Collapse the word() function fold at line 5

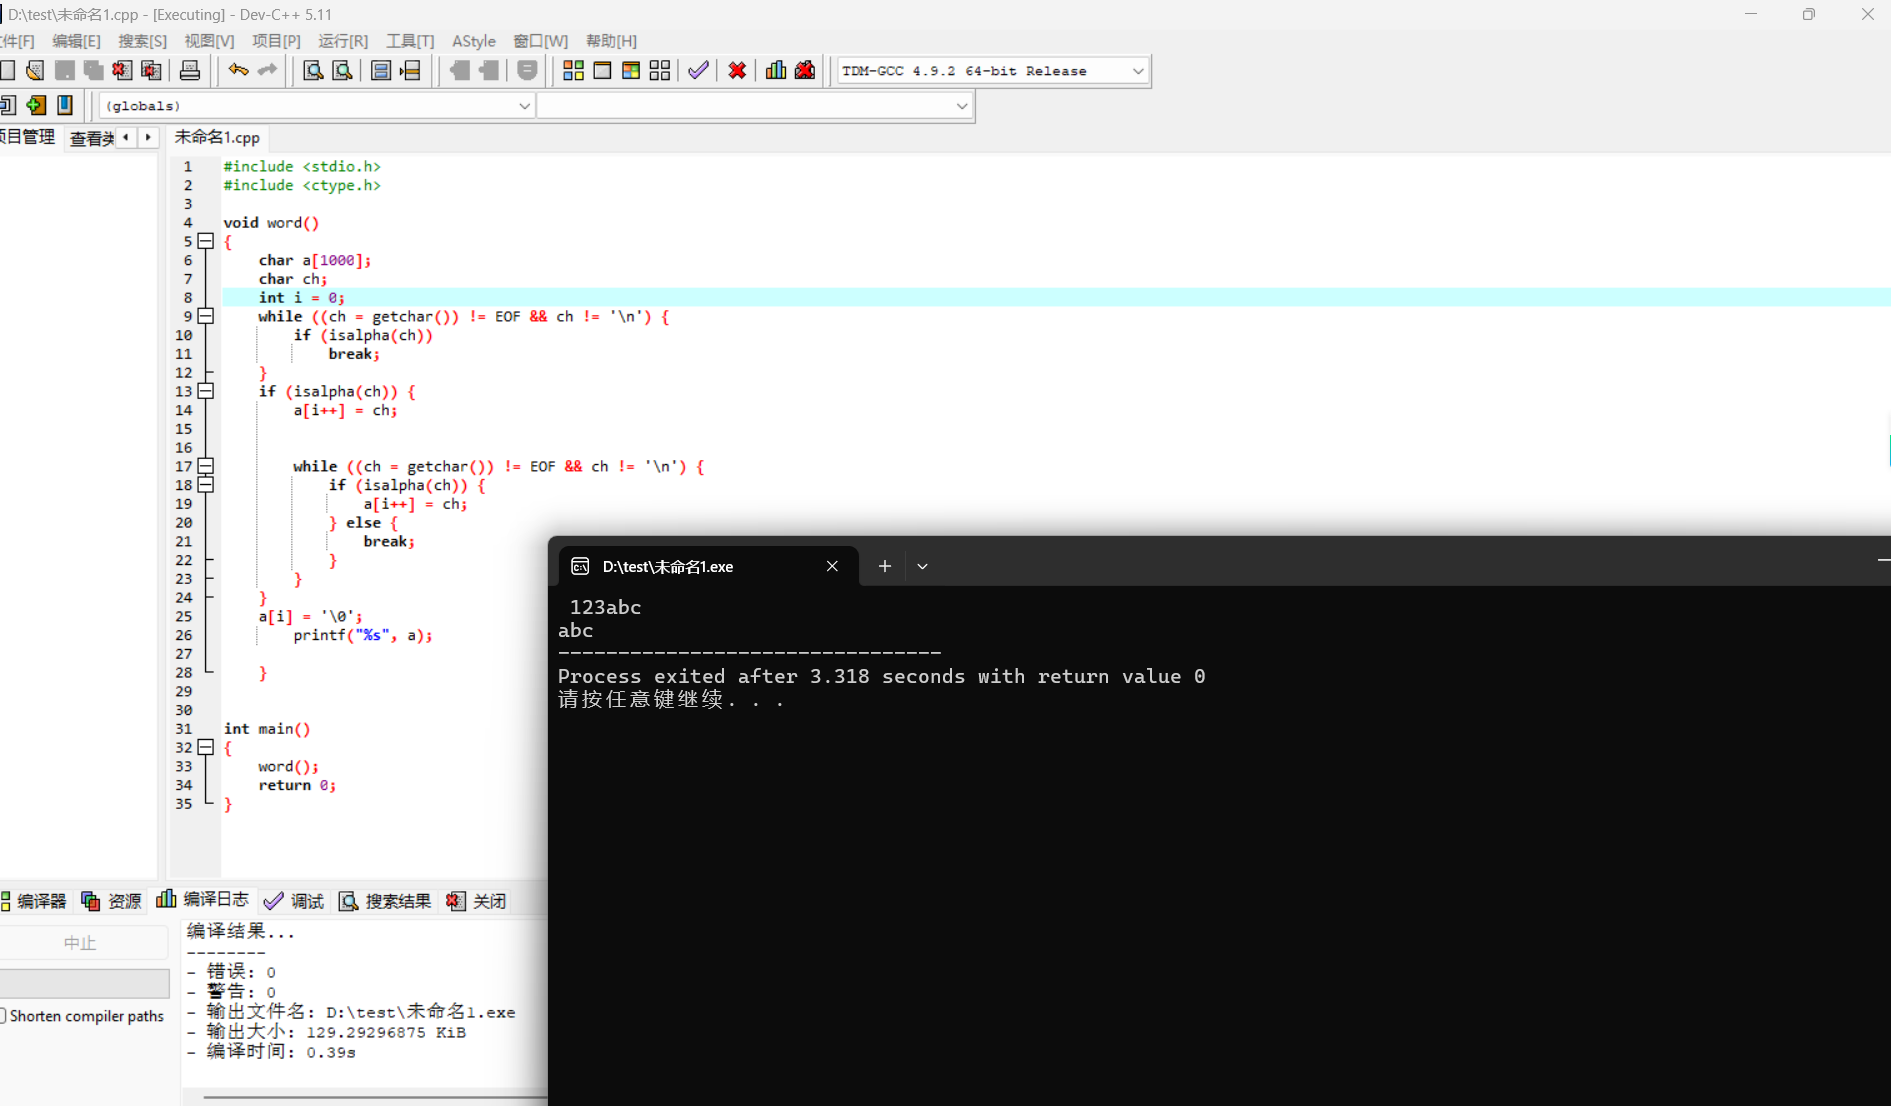(x=206, y=241)
